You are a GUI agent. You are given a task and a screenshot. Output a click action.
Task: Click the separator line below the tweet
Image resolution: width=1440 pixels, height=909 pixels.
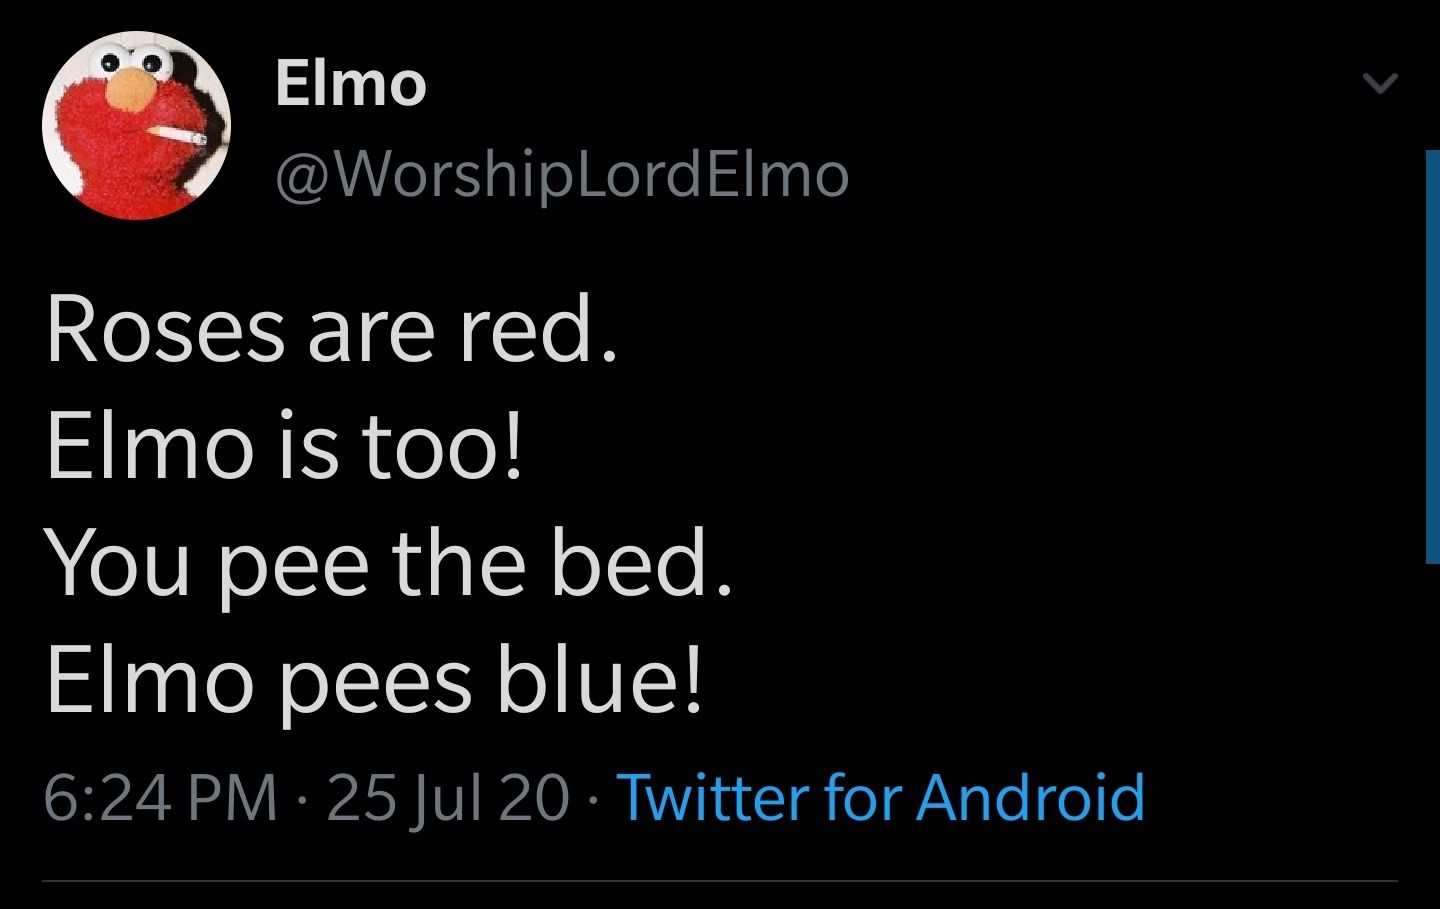pyautogui.click(x=720, y=882)
